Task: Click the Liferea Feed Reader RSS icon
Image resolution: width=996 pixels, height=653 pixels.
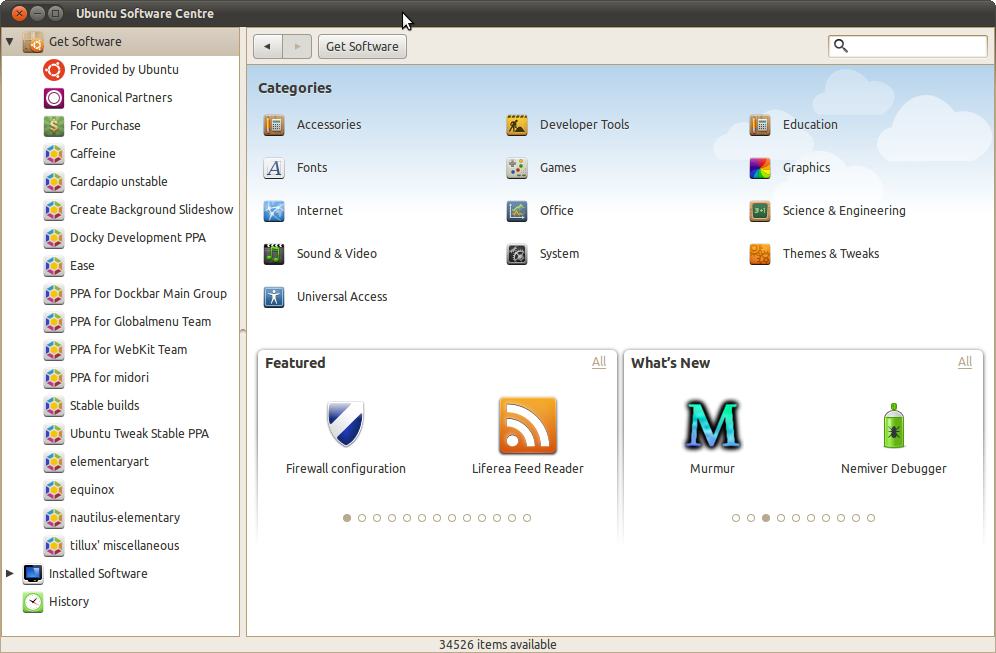Action: click(528, 426)
